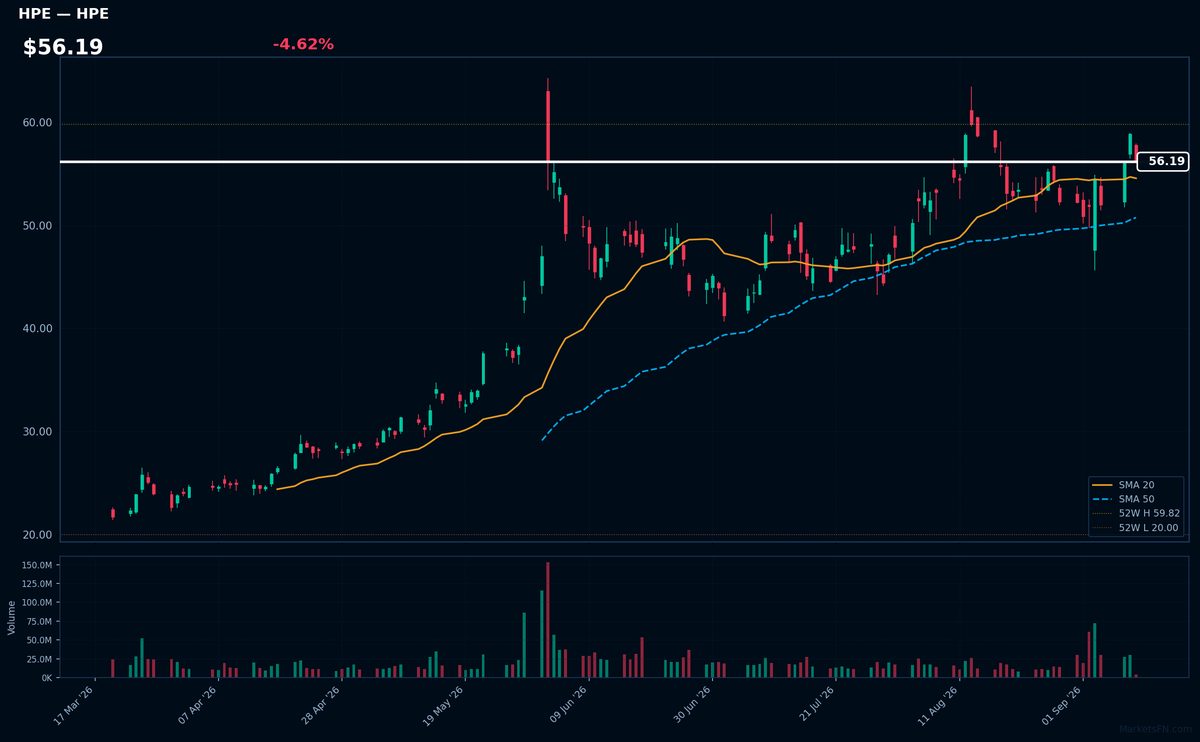Screen dimensions: 1200x742
Task: Click the HPE — HPE chart title
Action: click(63, 14)
